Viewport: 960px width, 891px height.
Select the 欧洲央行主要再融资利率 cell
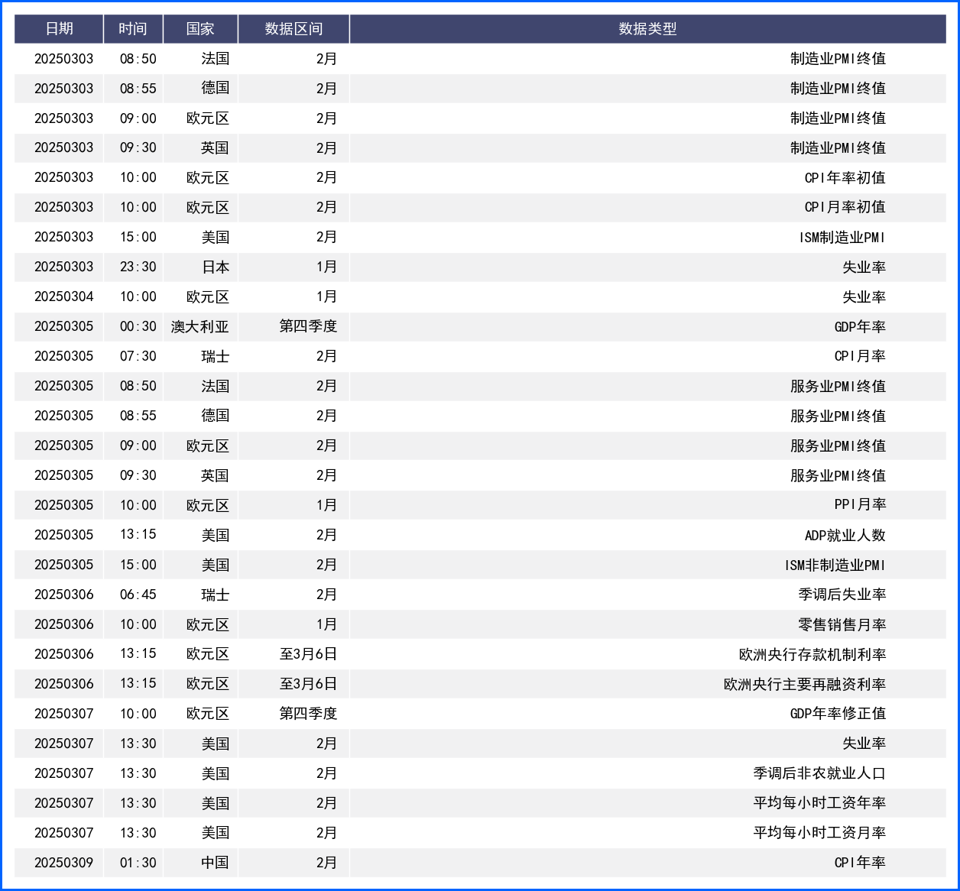[804, 683]
